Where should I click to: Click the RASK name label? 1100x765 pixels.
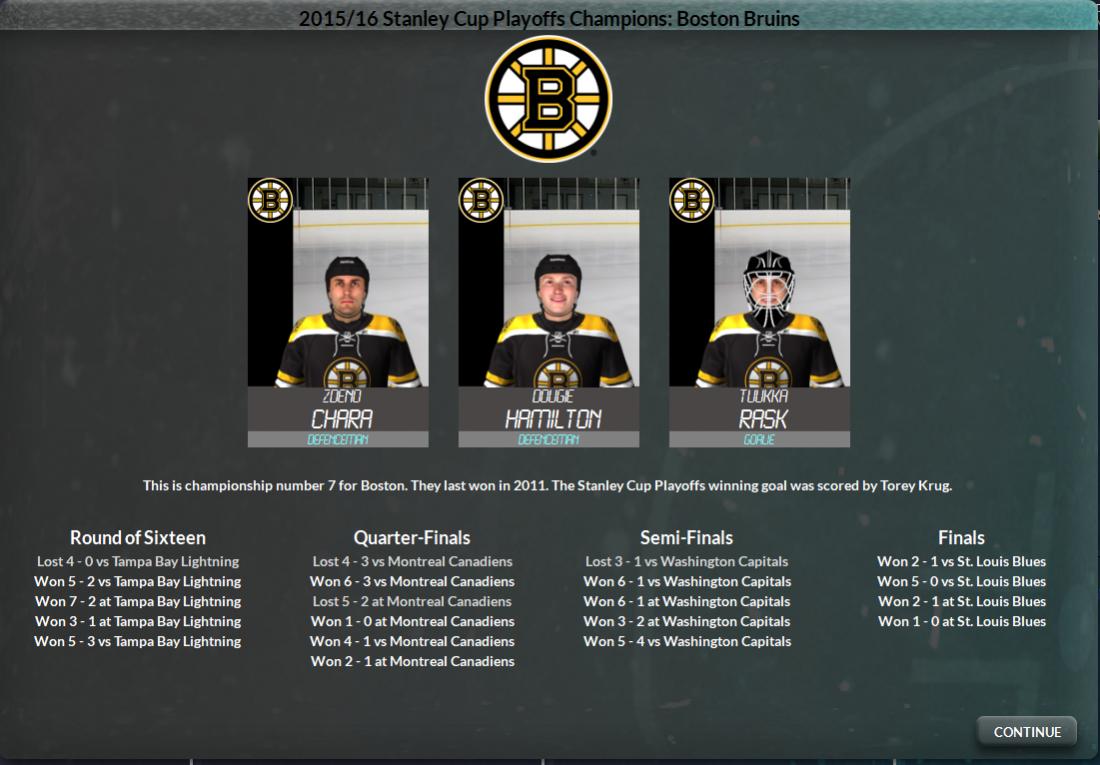pos(763,419)
